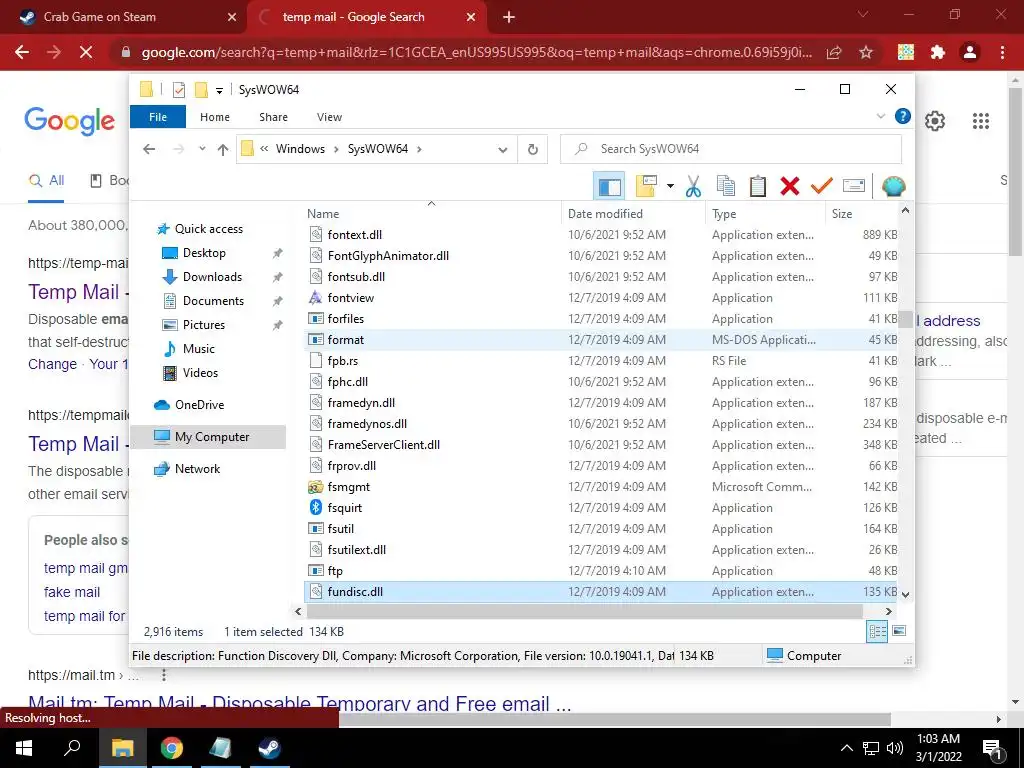Switch to large icons view in status bar
Viewport: 1024px width, 768px height.
click(899, 631)
